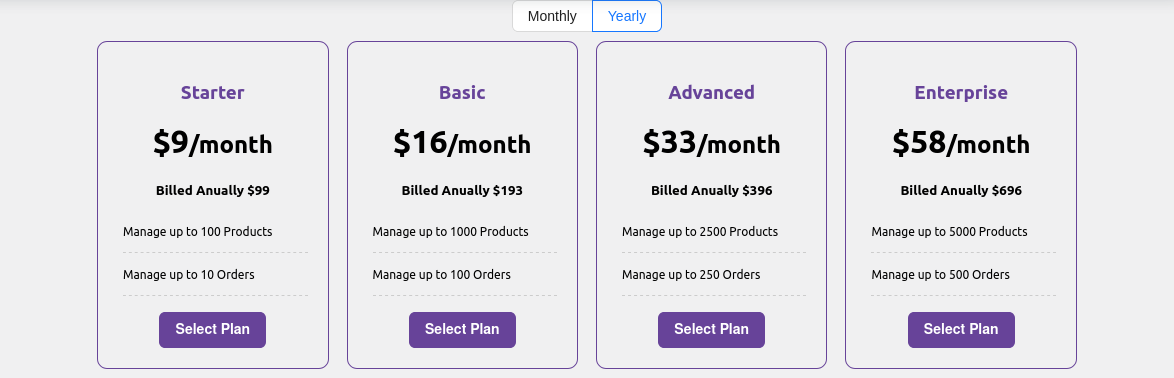
Task: Click the Enterprise plan heading
Action: 961,93
